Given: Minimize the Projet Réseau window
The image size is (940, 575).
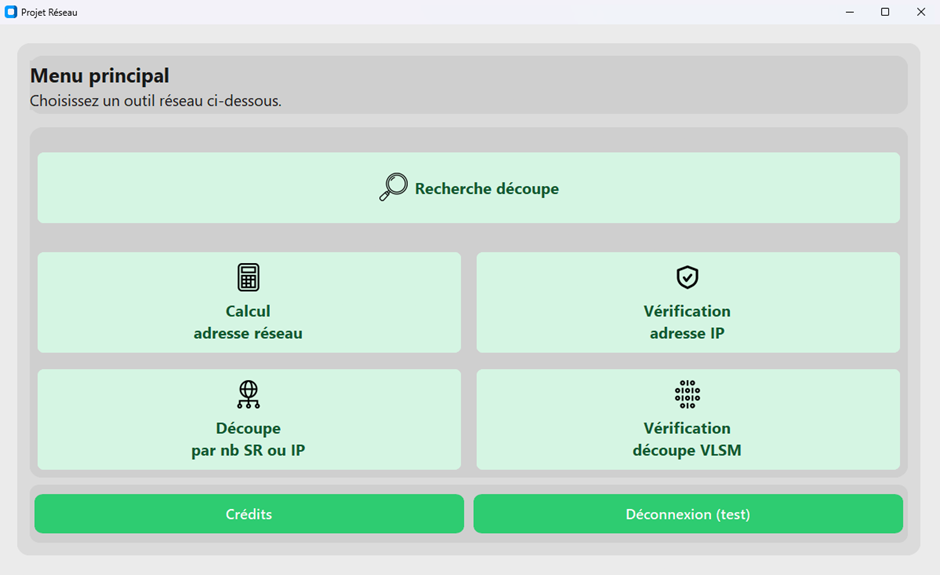Looking at the screenshot, I should (x=849, y=12).
